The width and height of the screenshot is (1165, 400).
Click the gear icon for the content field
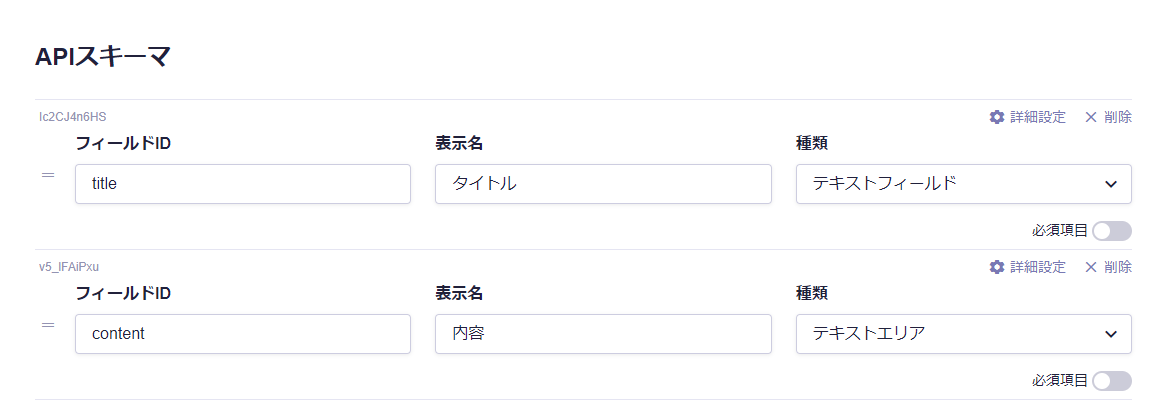[996, 267]
